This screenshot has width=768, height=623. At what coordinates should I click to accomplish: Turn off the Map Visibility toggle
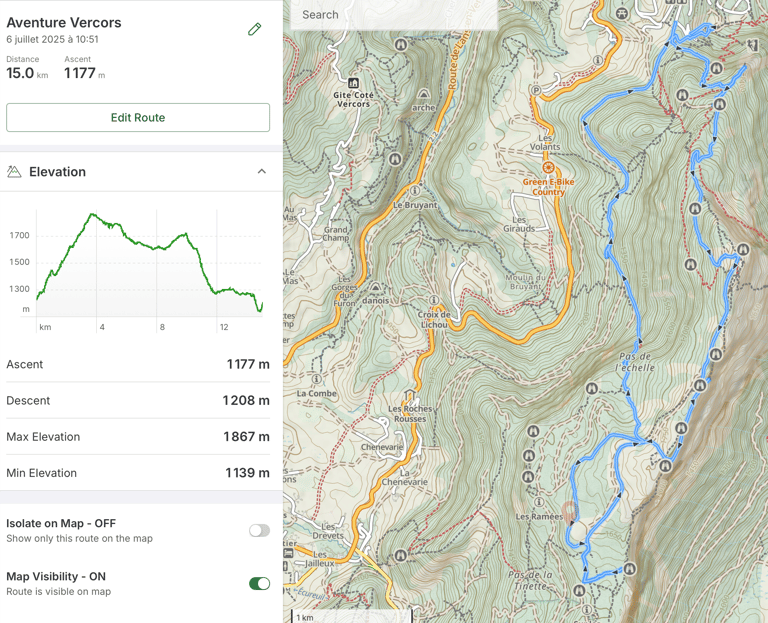(259, 584)
